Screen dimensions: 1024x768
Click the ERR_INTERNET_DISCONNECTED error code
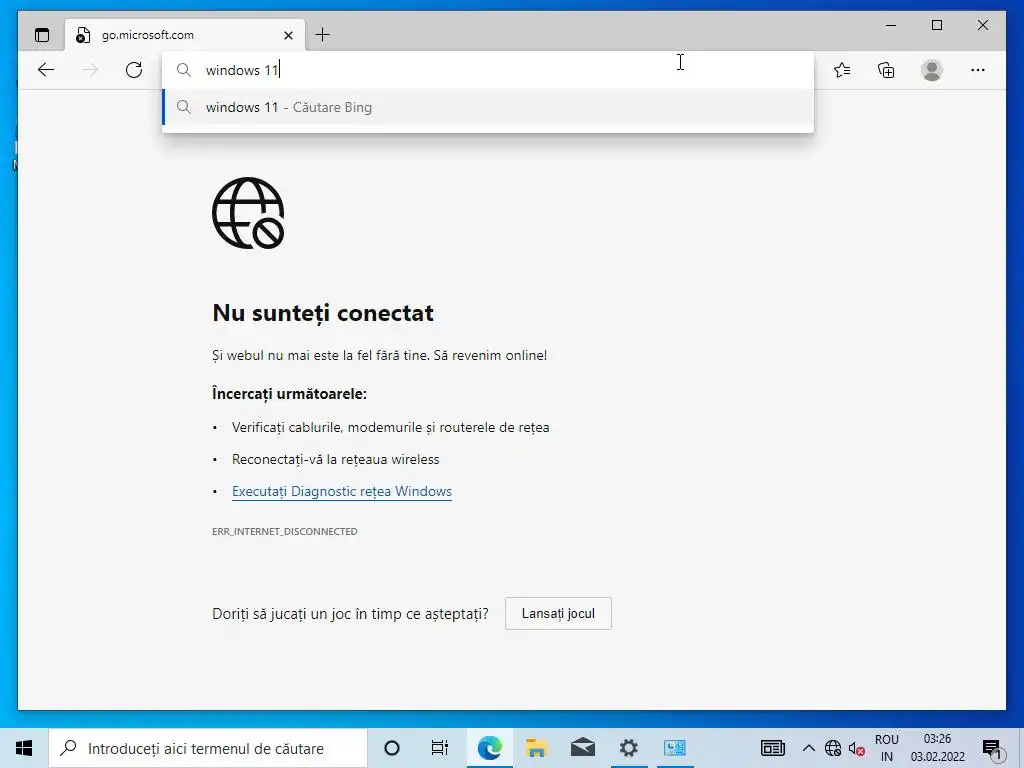pos(285,532)
